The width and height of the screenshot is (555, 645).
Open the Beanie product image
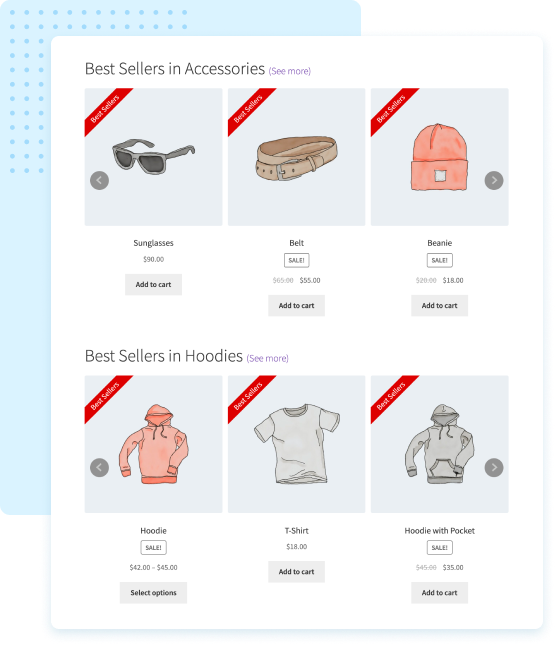coord(439,157)
